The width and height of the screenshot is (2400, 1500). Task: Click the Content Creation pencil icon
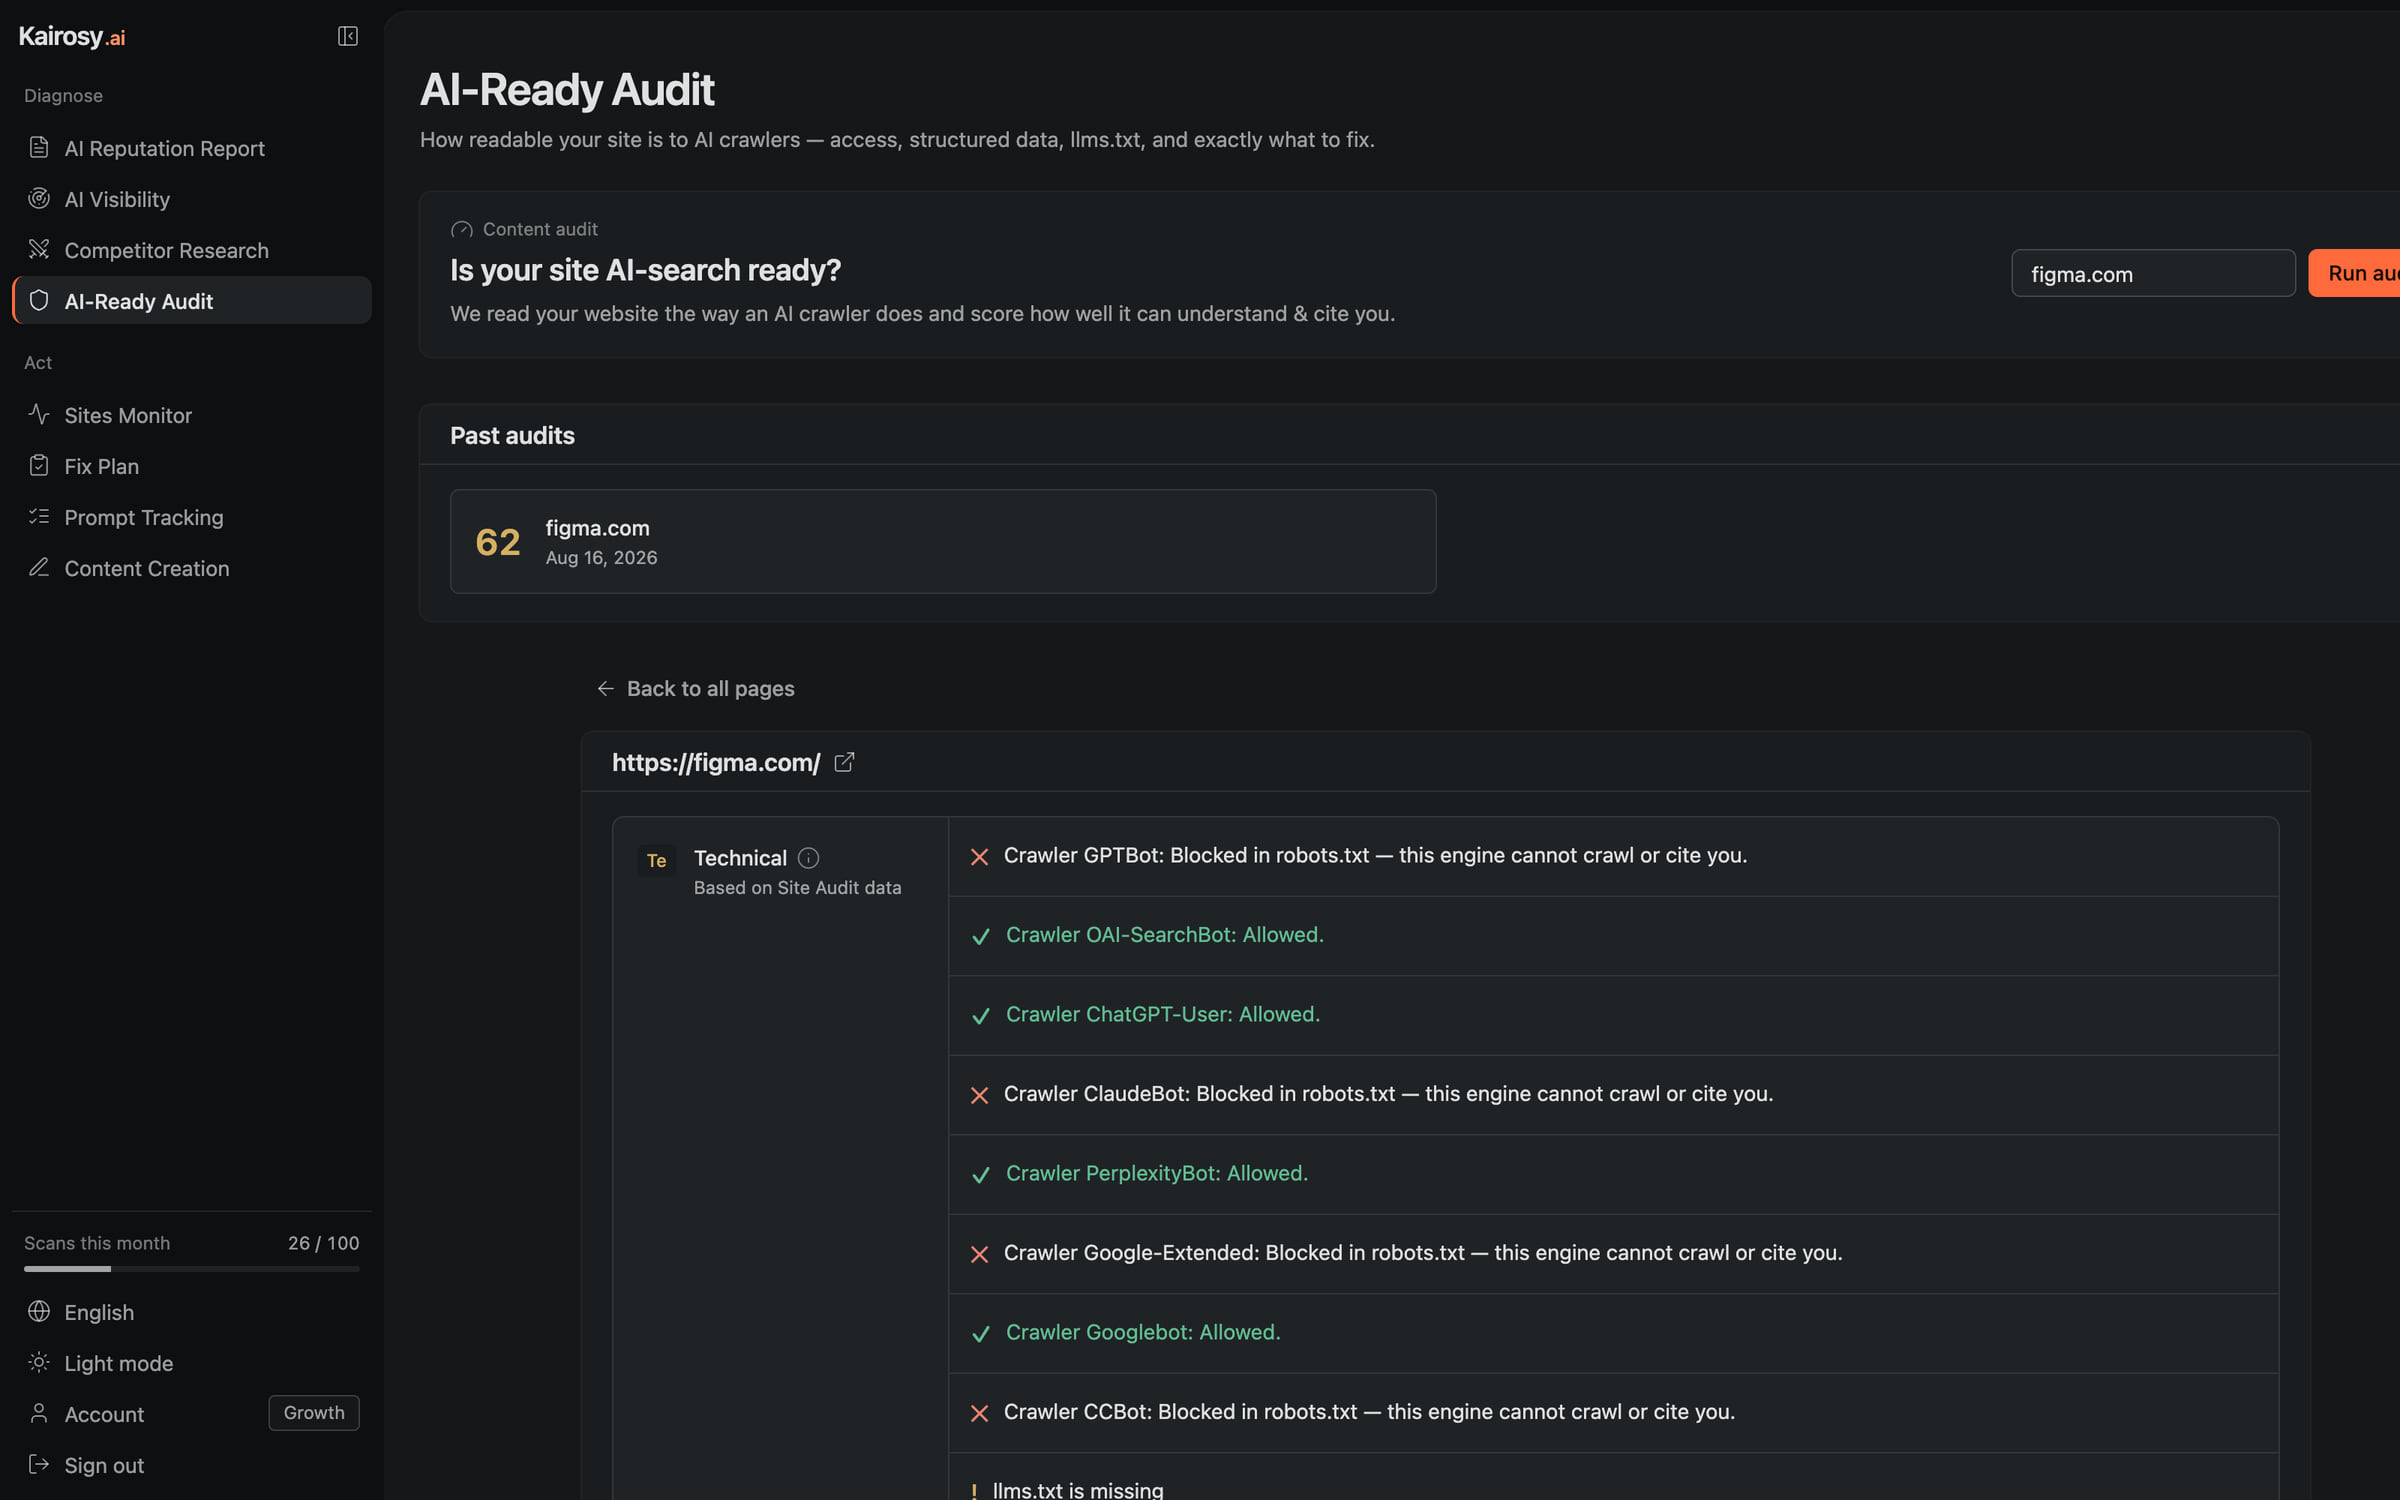coord(39,567)
